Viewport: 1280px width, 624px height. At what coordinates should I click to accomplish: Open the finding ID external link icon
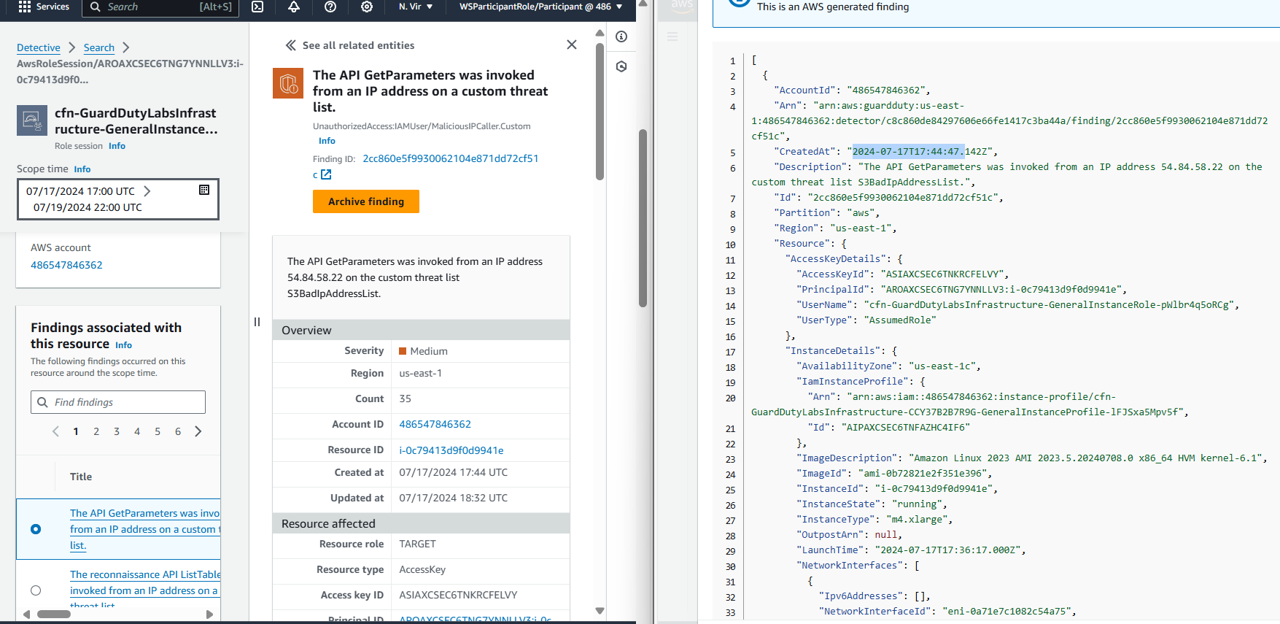pyautogui.click(x=326, y=175)
